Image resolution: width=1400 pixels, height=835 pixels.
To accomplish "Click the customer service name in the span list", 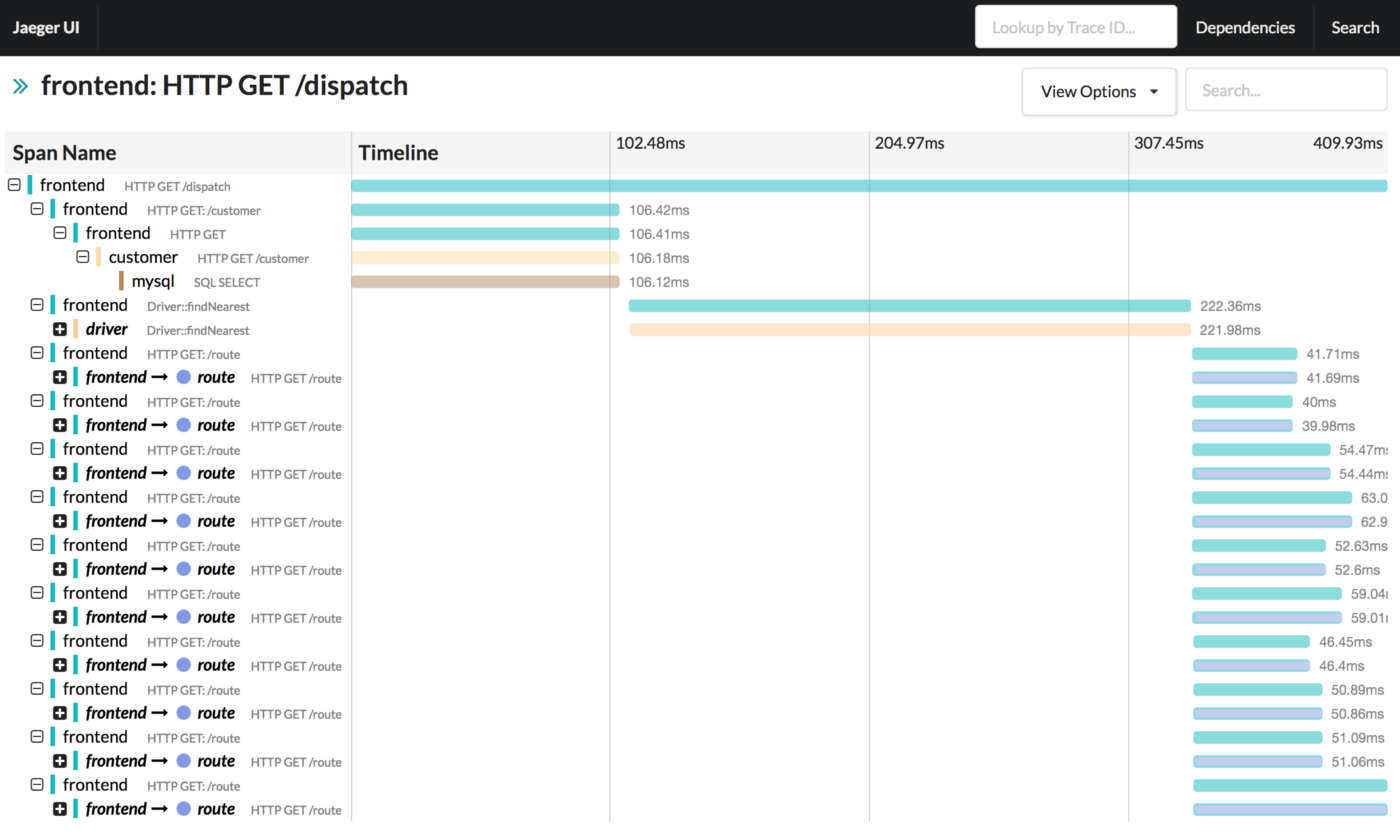I will tap(143, 257).
